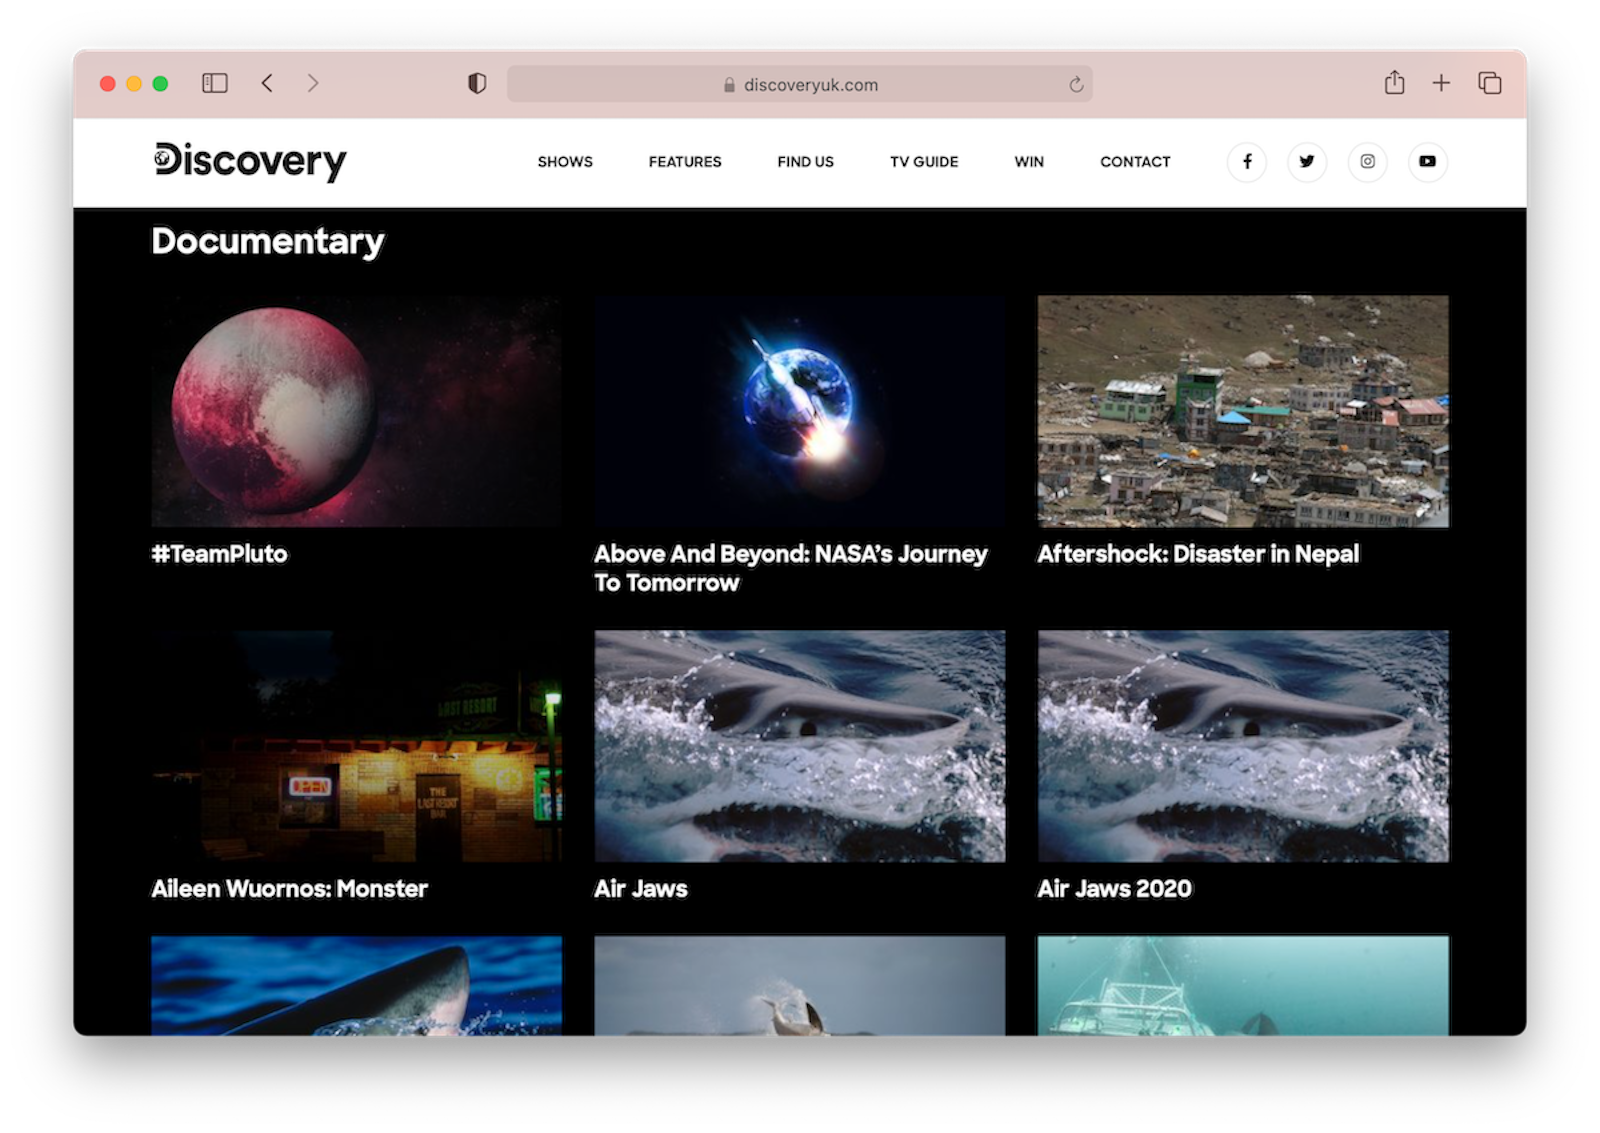Reload the page
This screenshot has height=1133, width=1600.
coord(1076,85)
